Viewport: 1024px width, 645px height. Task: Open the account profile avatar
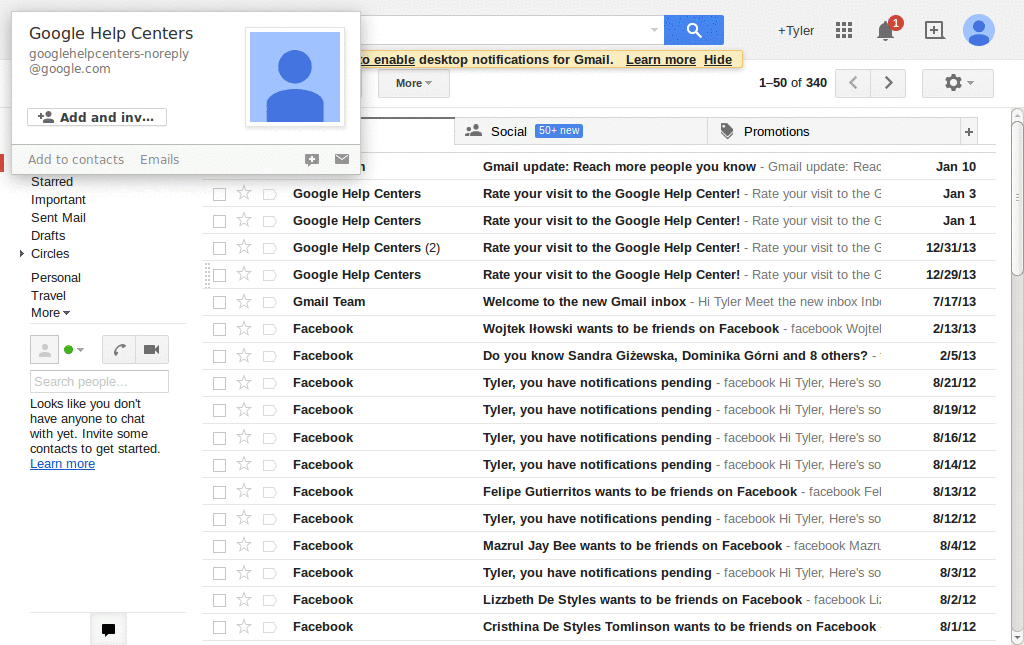click(978, 30)
